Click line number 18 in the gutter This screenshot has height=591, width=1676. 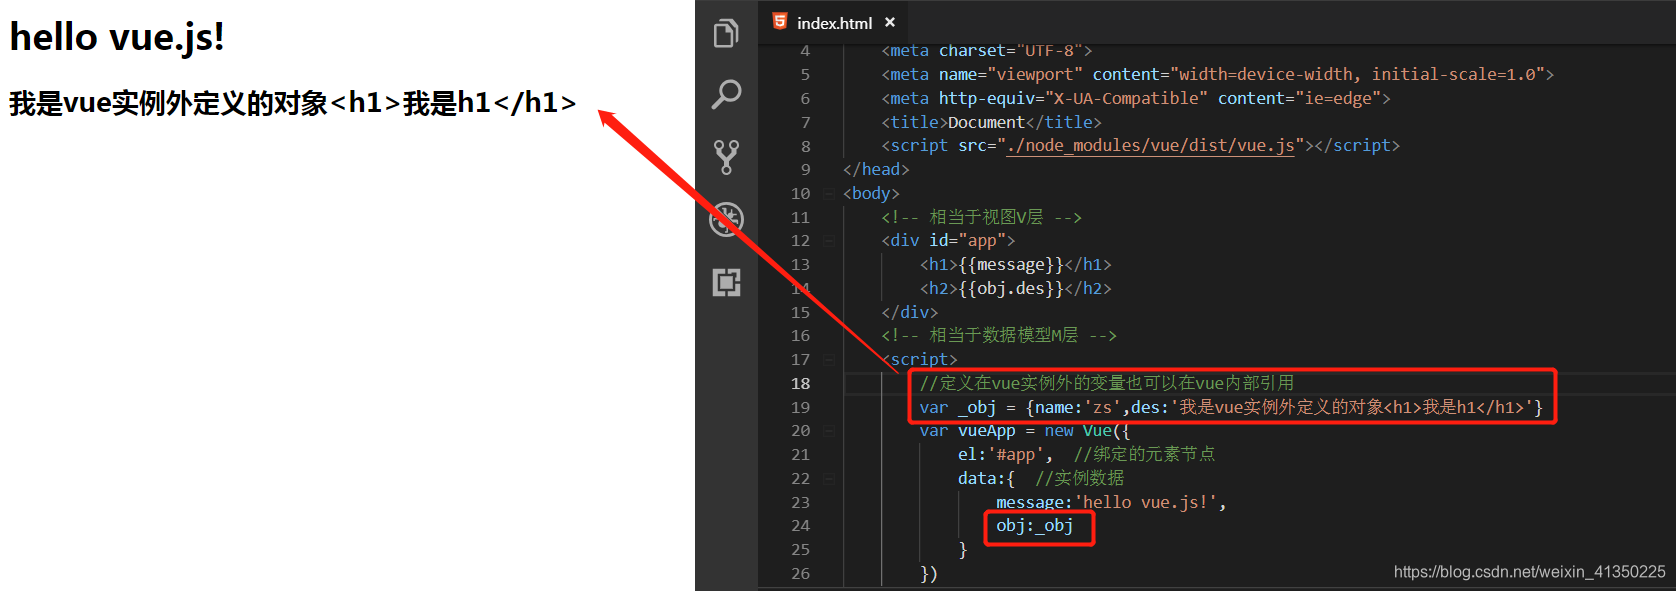click(801, 384)
